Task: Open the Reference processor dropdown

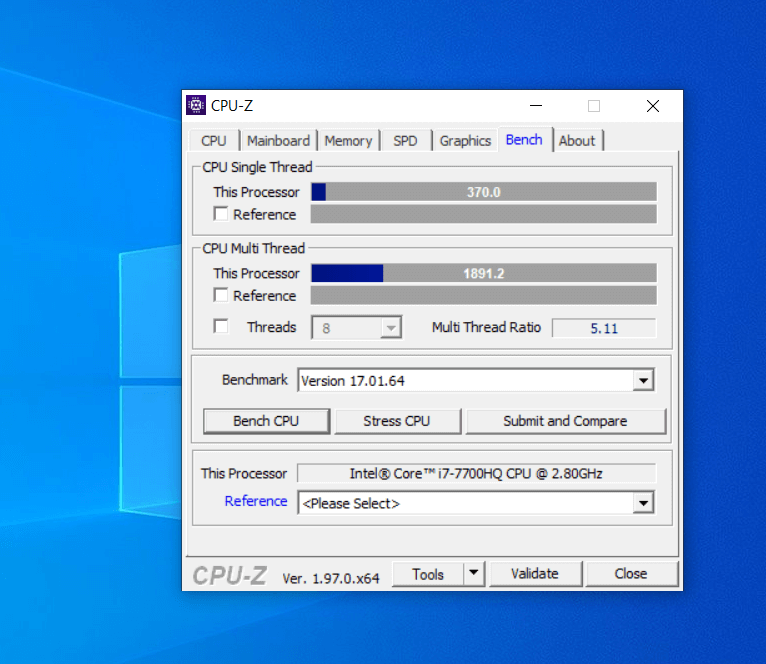Action: point(643,504)
